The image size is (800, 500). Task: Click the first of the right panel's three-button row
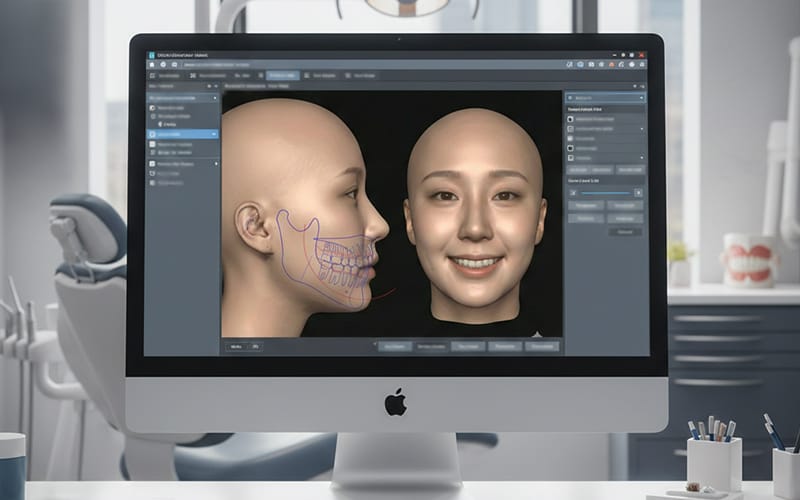pos(578,169)
